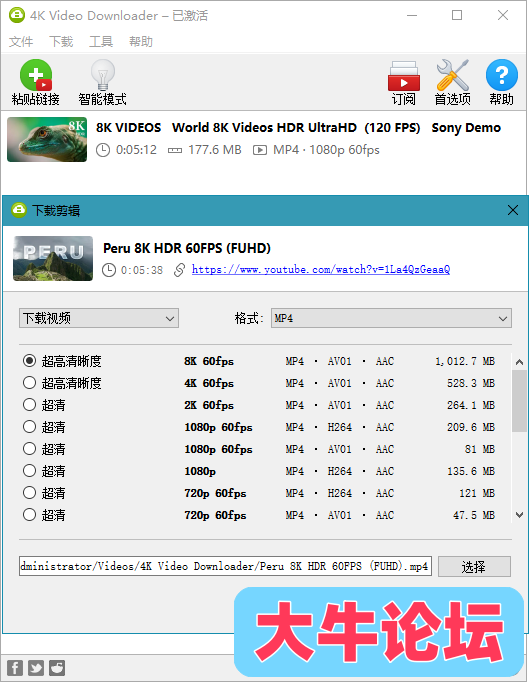529x682 pixels.
Task: Click the clock icon next to 0:05:38
Action: 109,270
